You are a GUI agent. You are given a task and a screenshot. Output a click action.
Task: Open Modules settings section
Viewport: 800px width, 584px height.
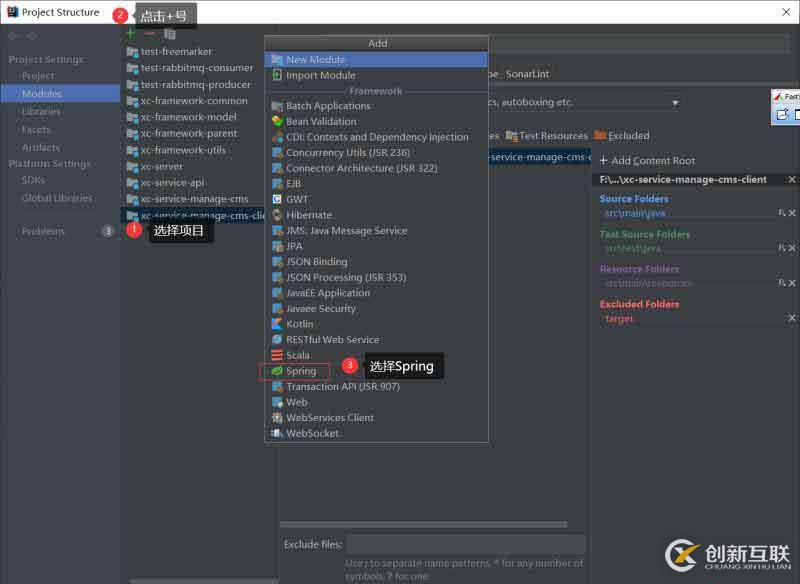pyautogui.click(x=60, y=93)
